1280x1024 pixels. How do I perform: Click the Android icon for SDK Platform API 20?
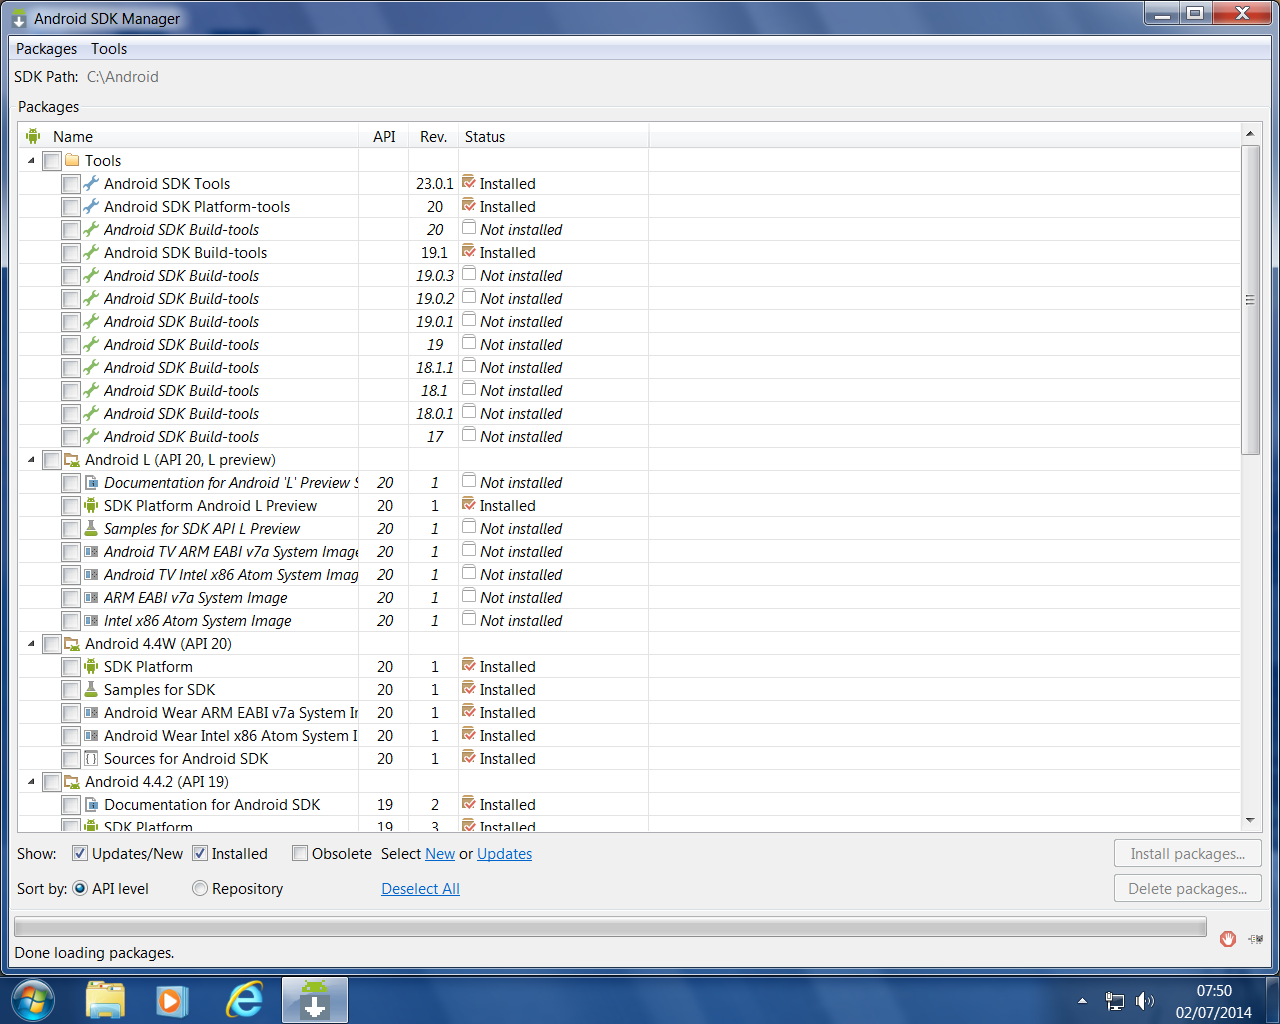click(x=91, y=667)
